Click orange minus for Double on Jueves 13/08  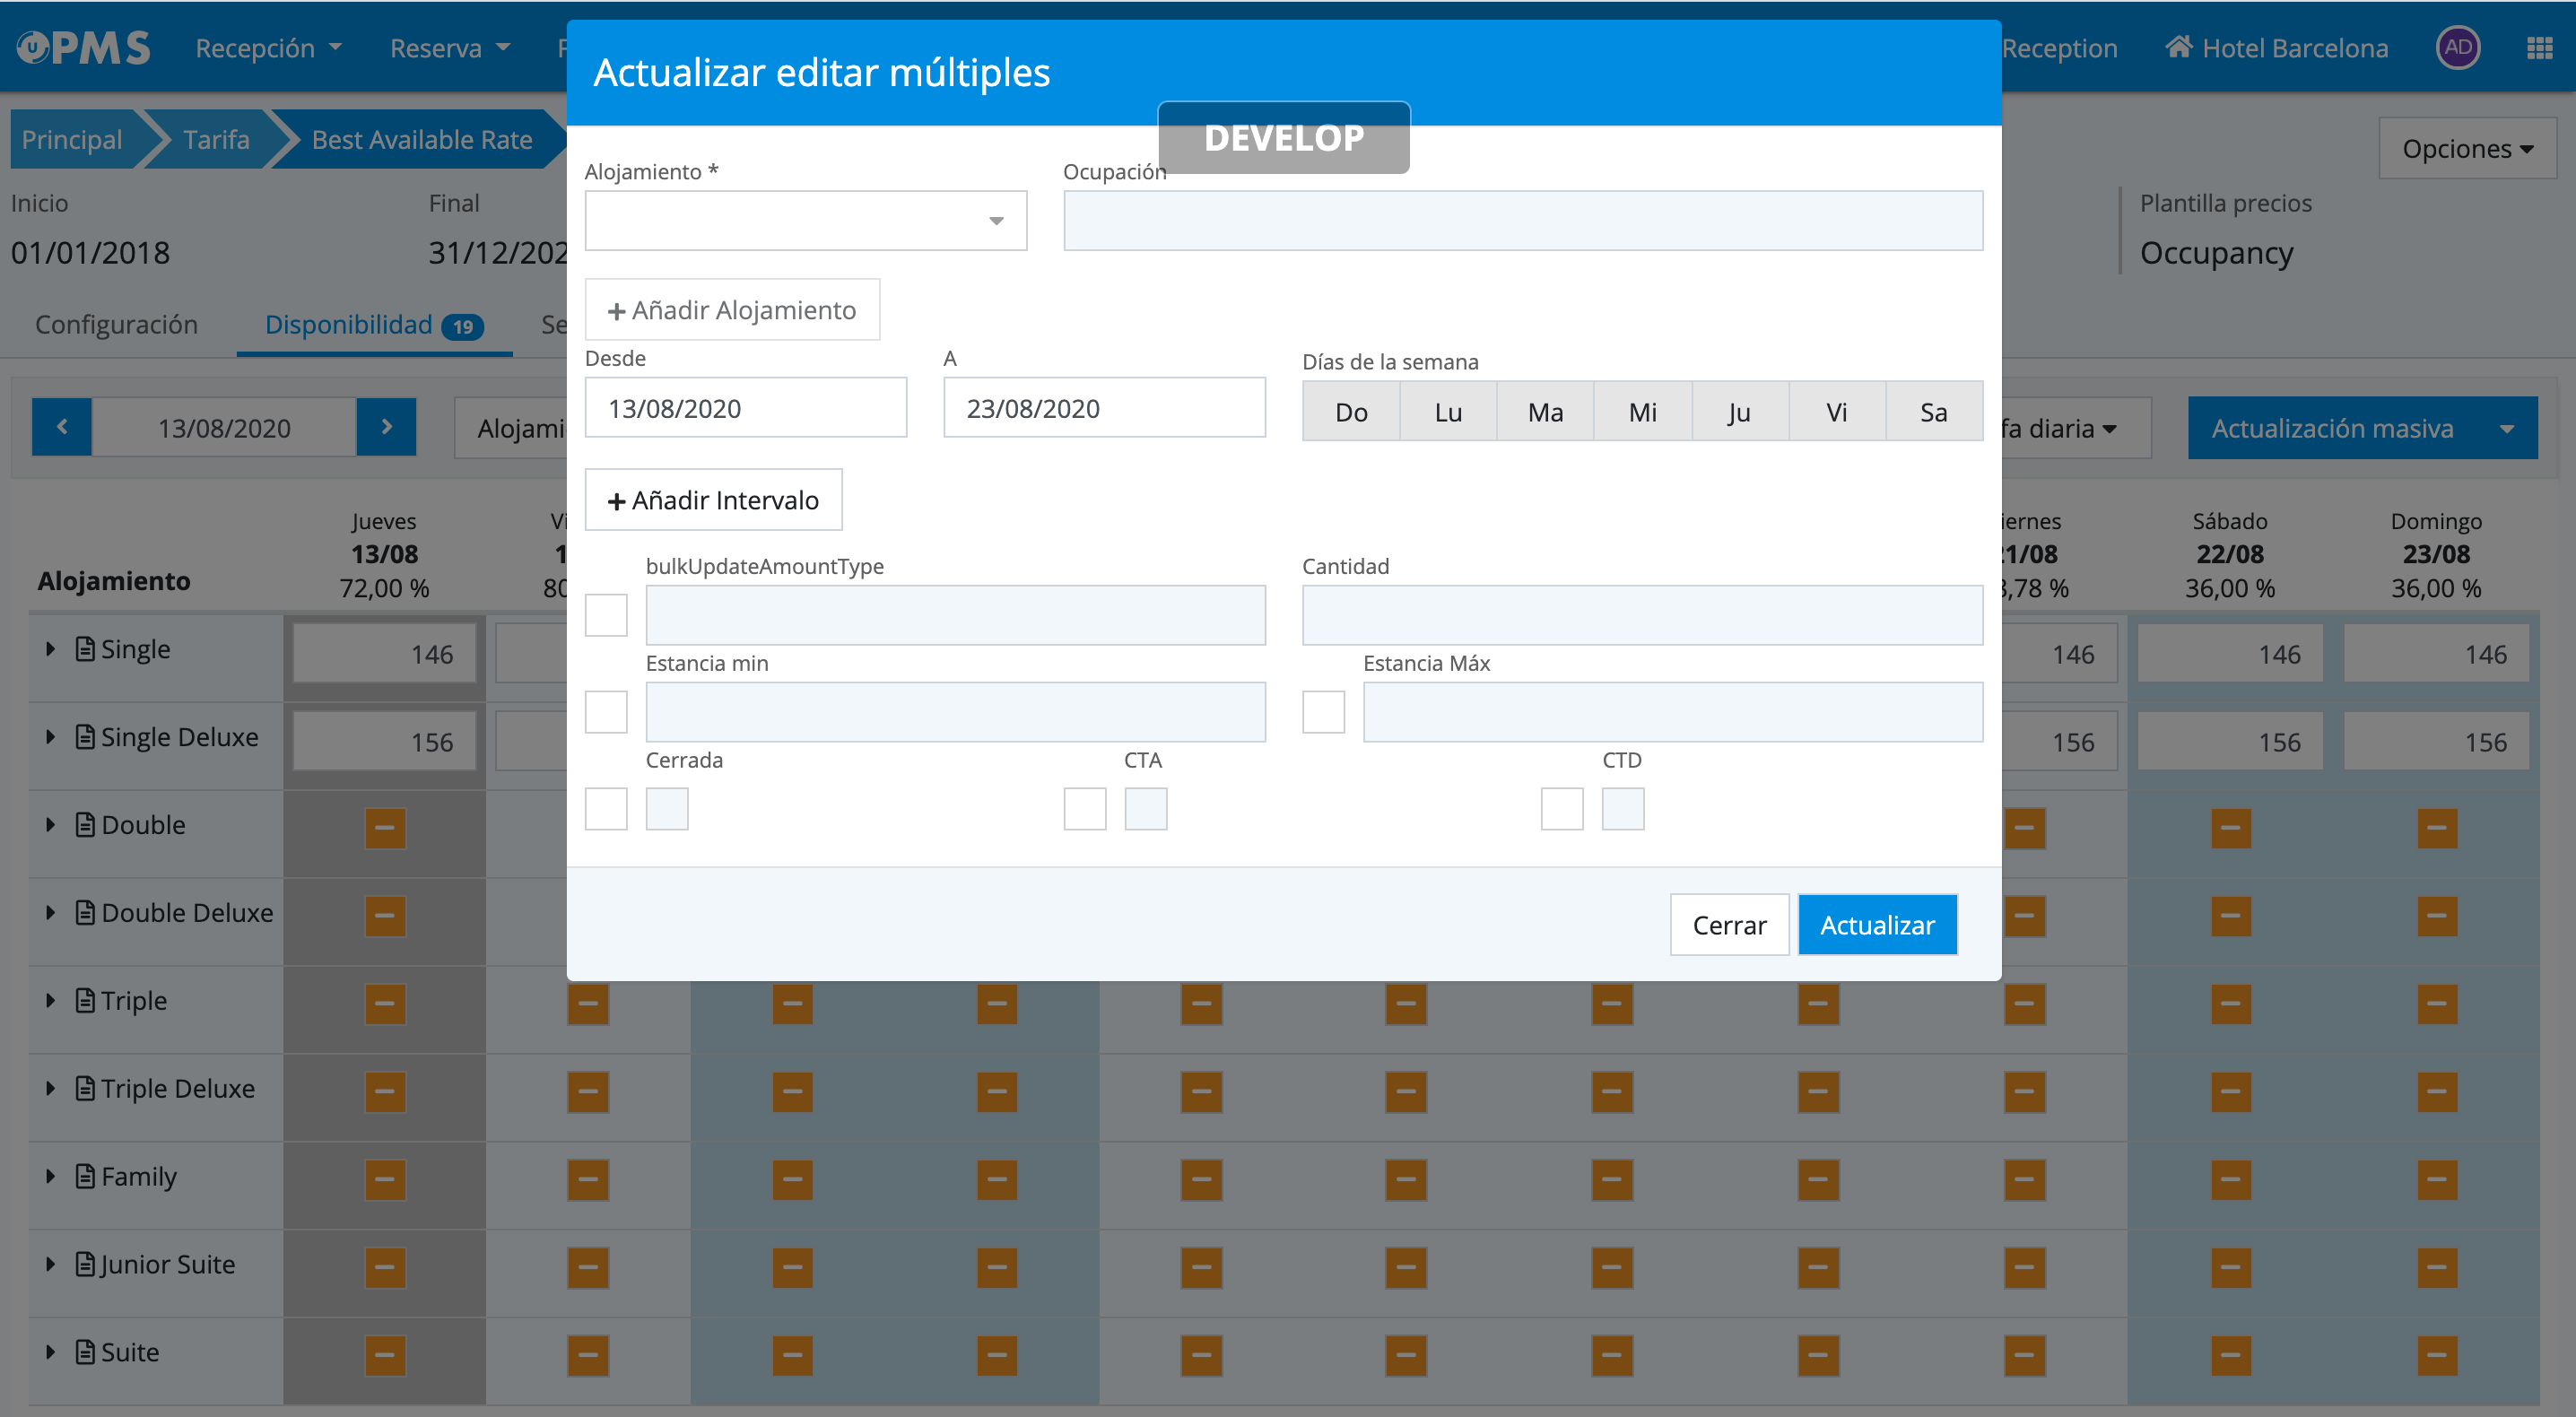coord(385,828)
